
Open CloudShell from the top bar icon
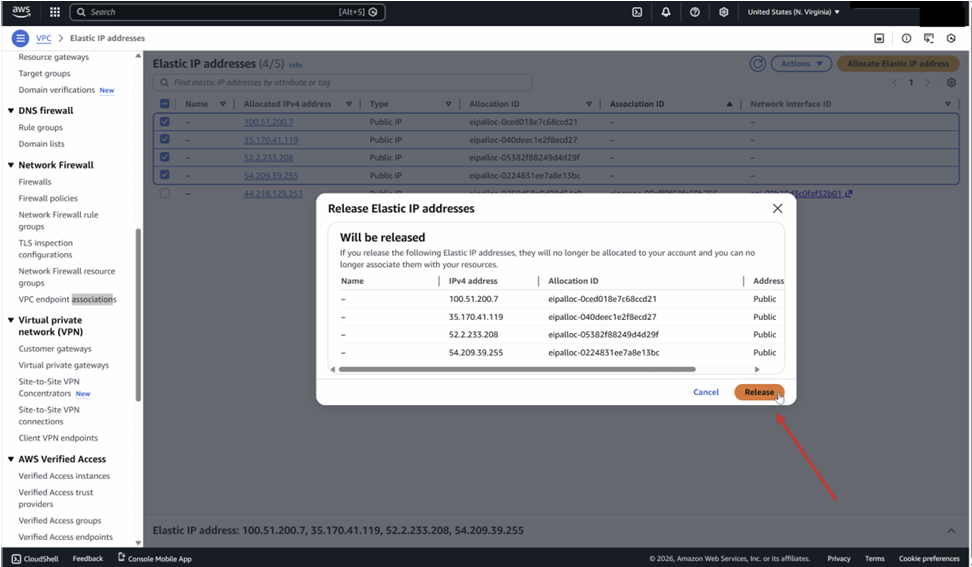pos(637,12)
